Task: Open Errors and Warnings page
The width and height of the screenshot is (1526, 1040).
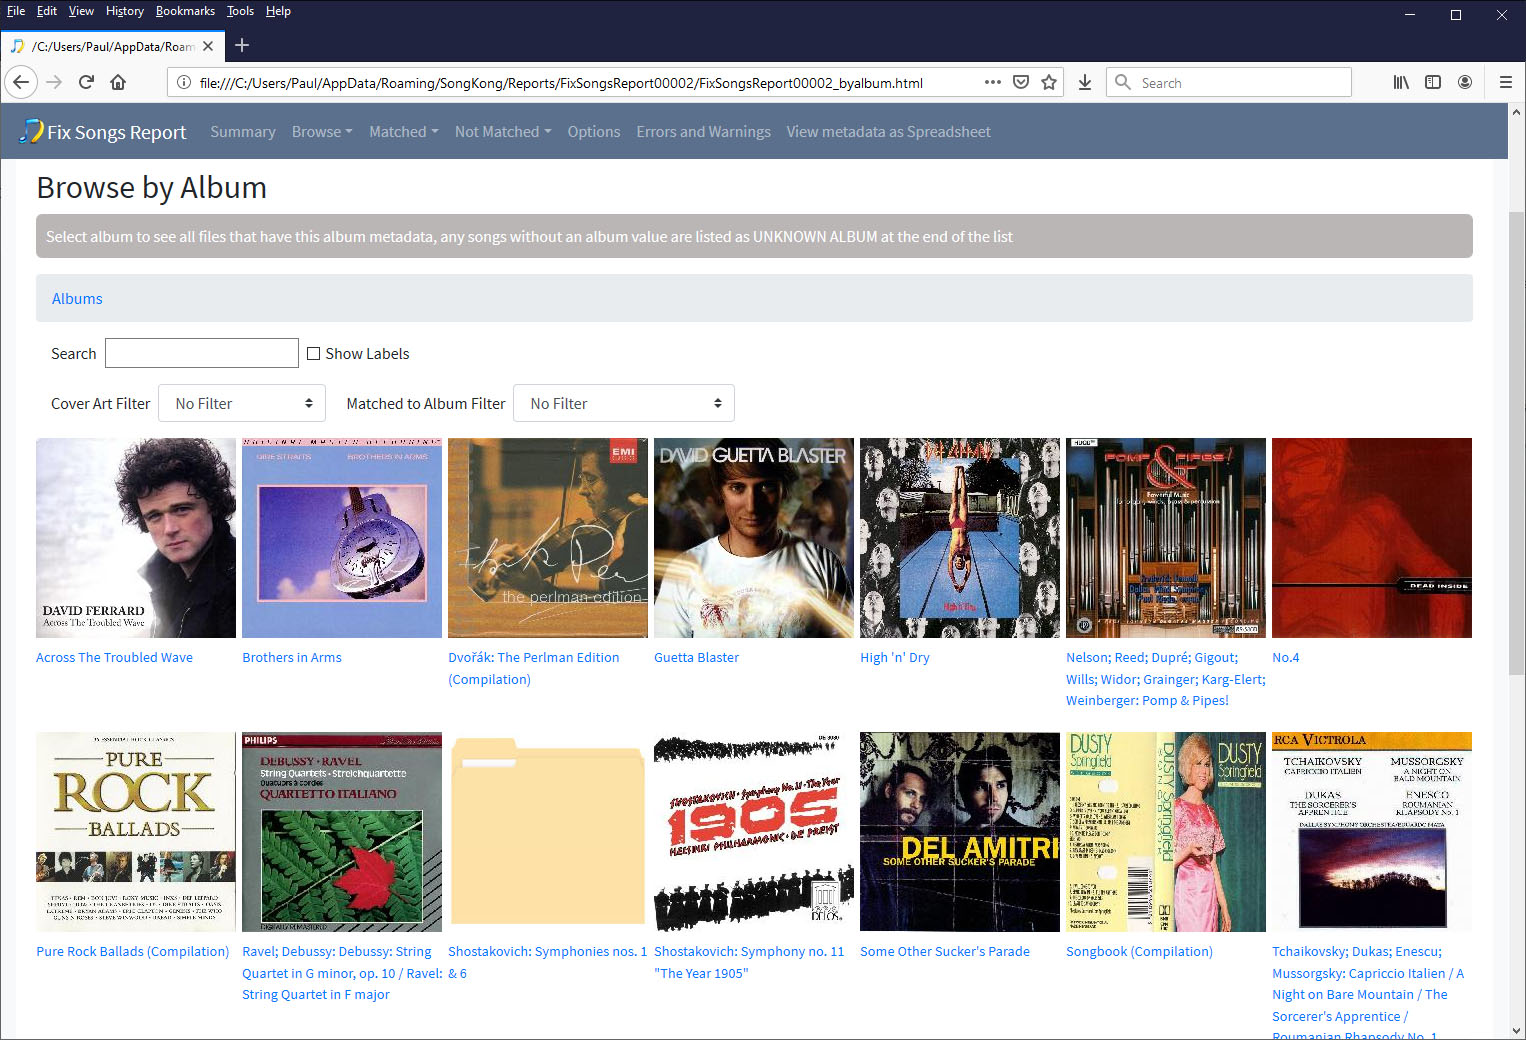Action: pos(704,131)
